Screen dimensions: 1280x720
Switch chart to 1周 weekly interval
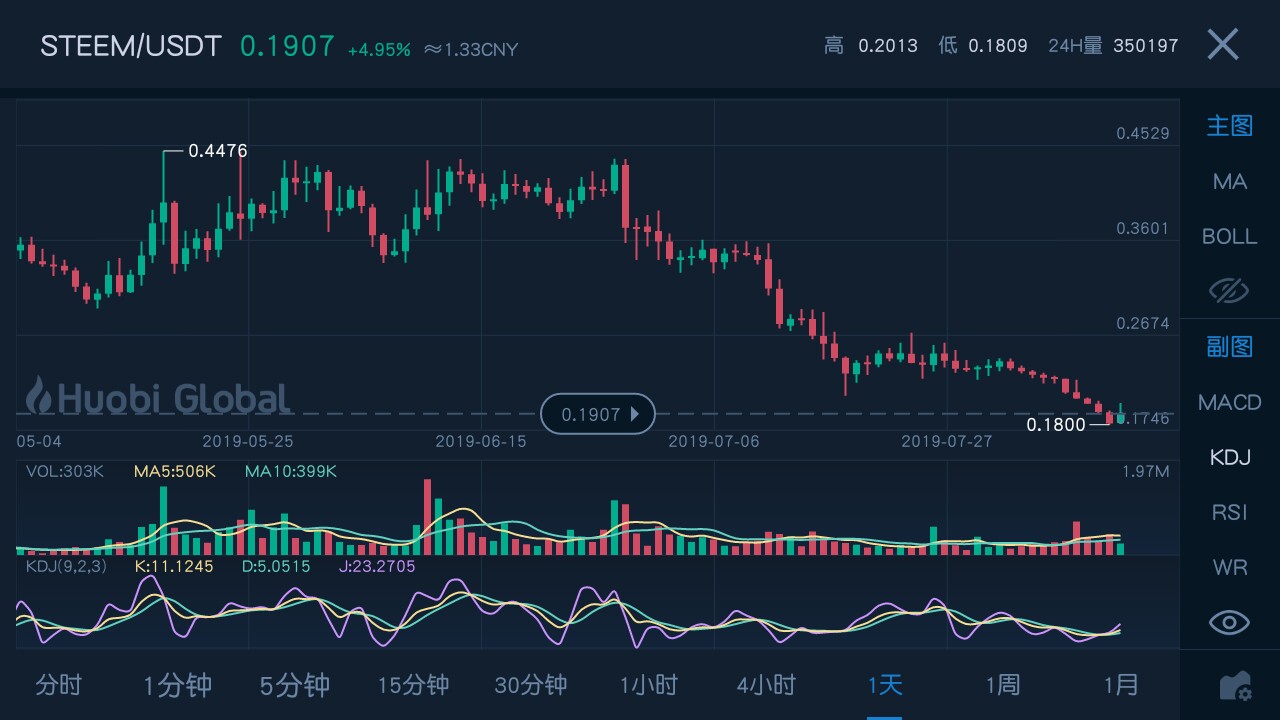[x=1003, y=685]
